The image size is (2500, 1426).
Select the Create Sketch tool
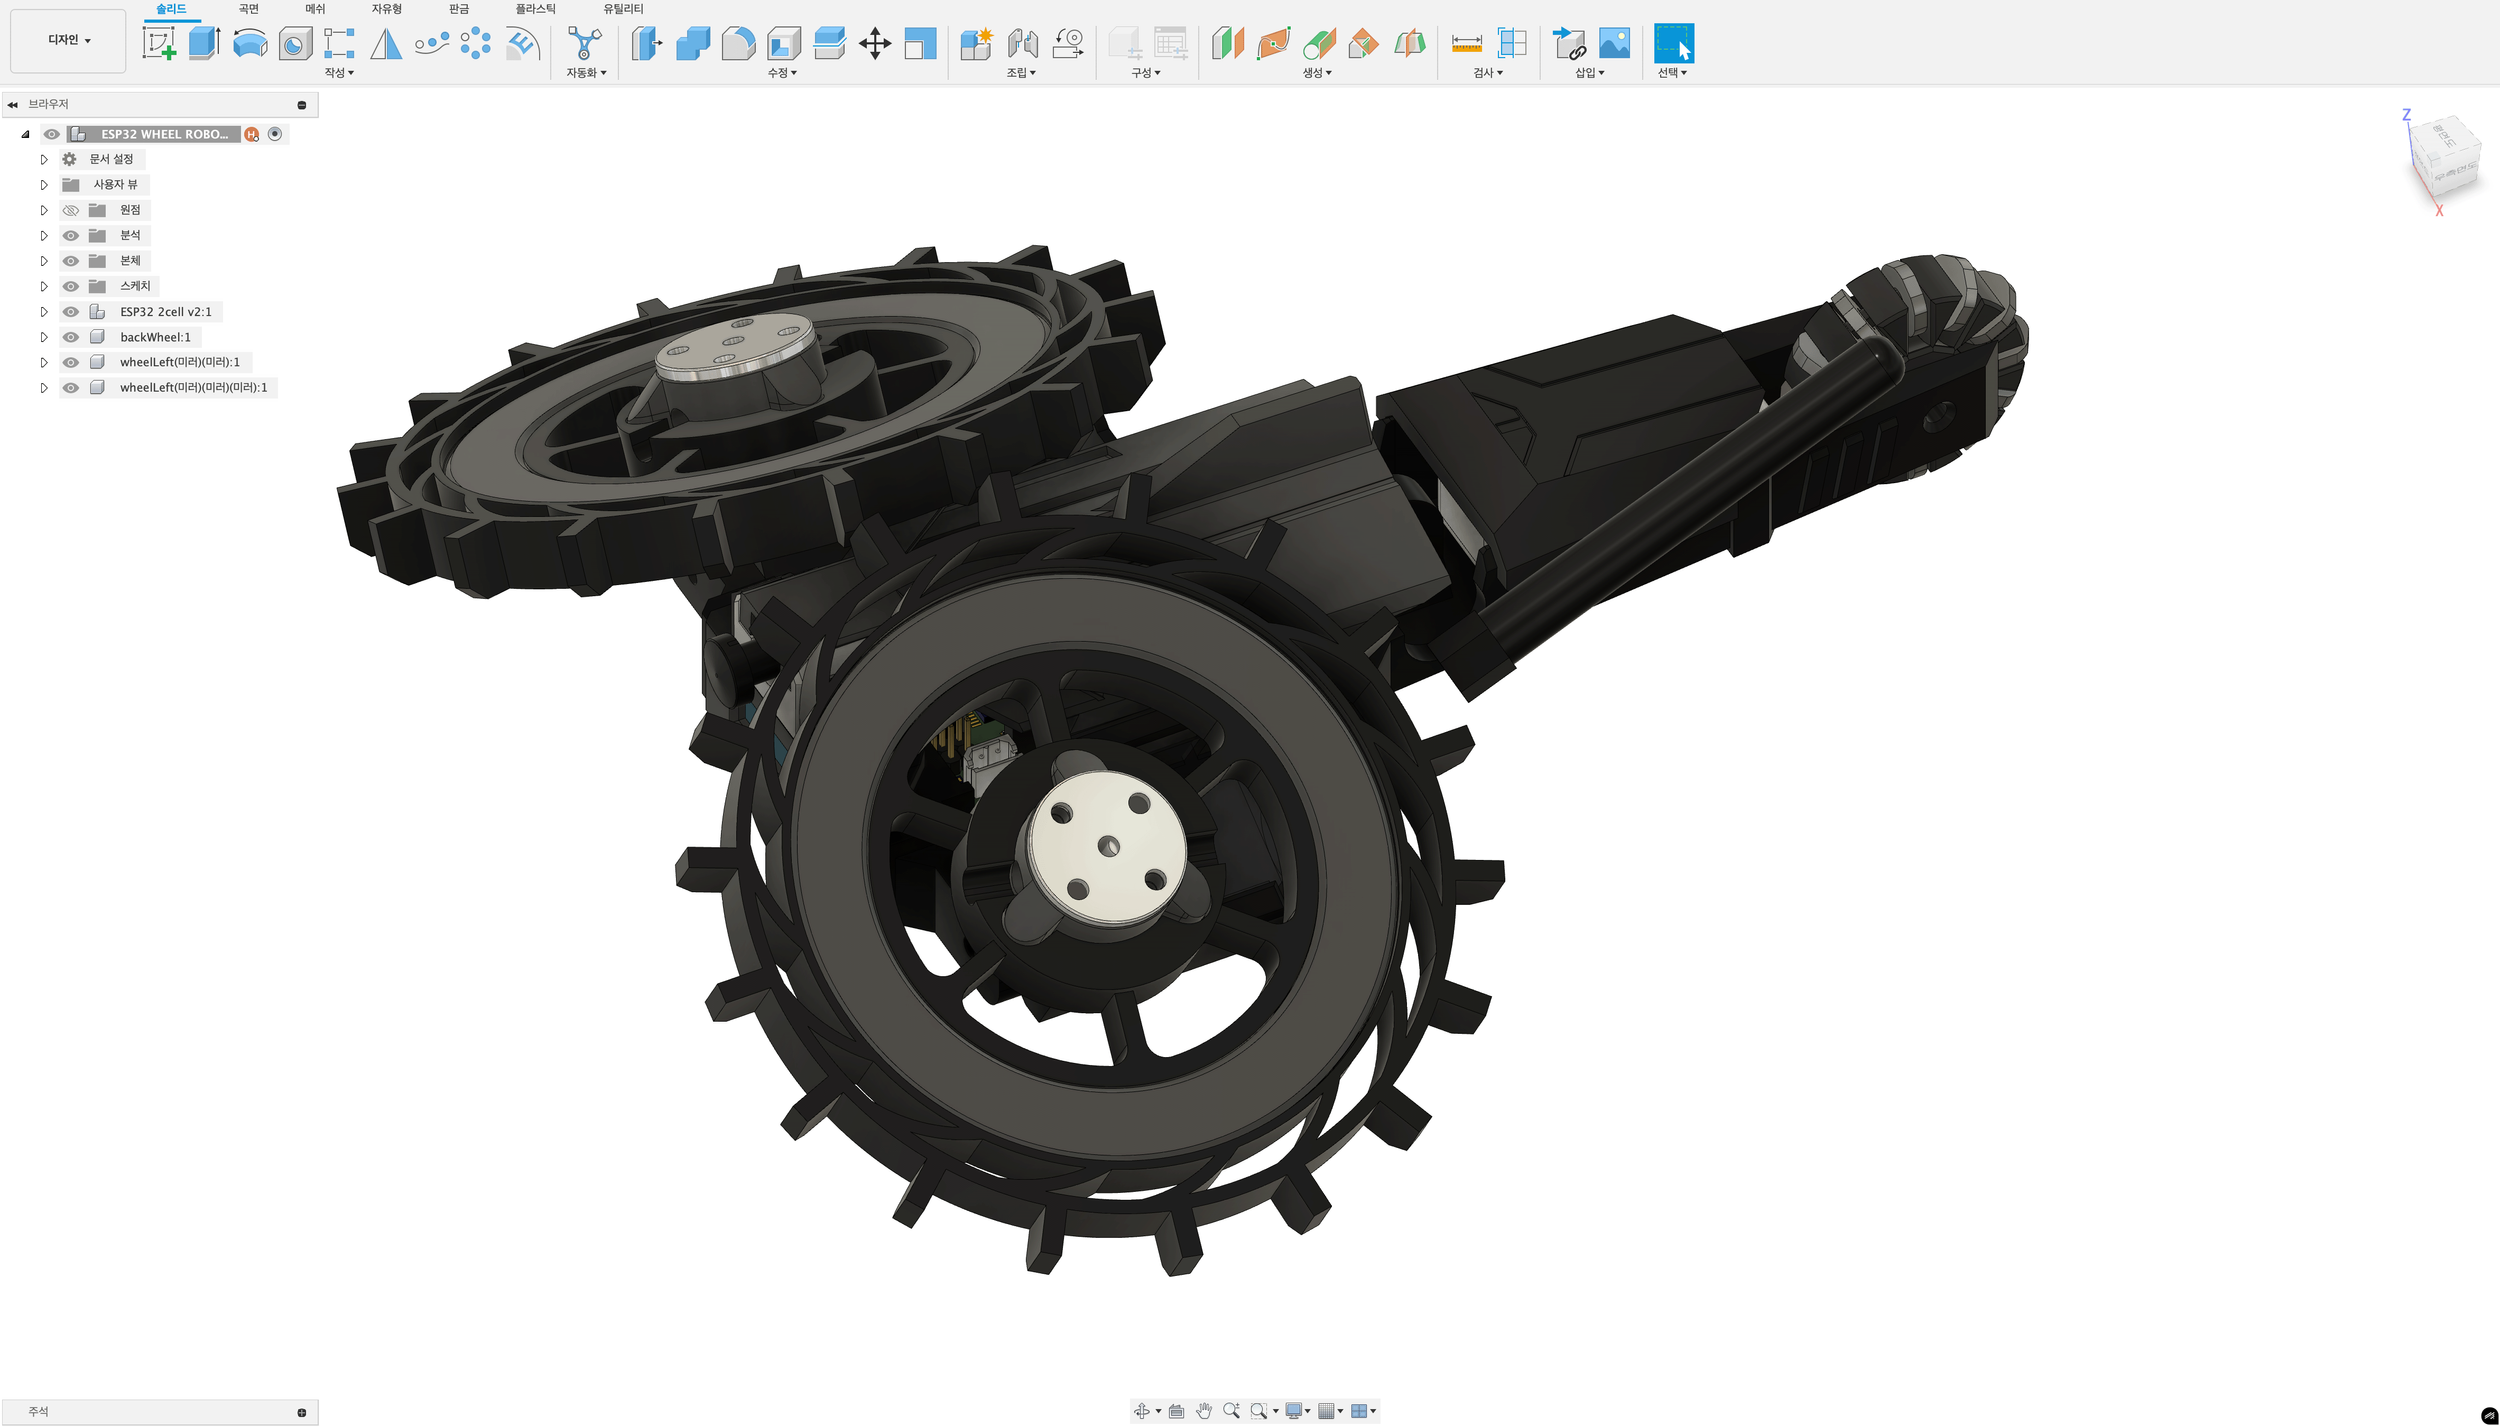point(159,44)
